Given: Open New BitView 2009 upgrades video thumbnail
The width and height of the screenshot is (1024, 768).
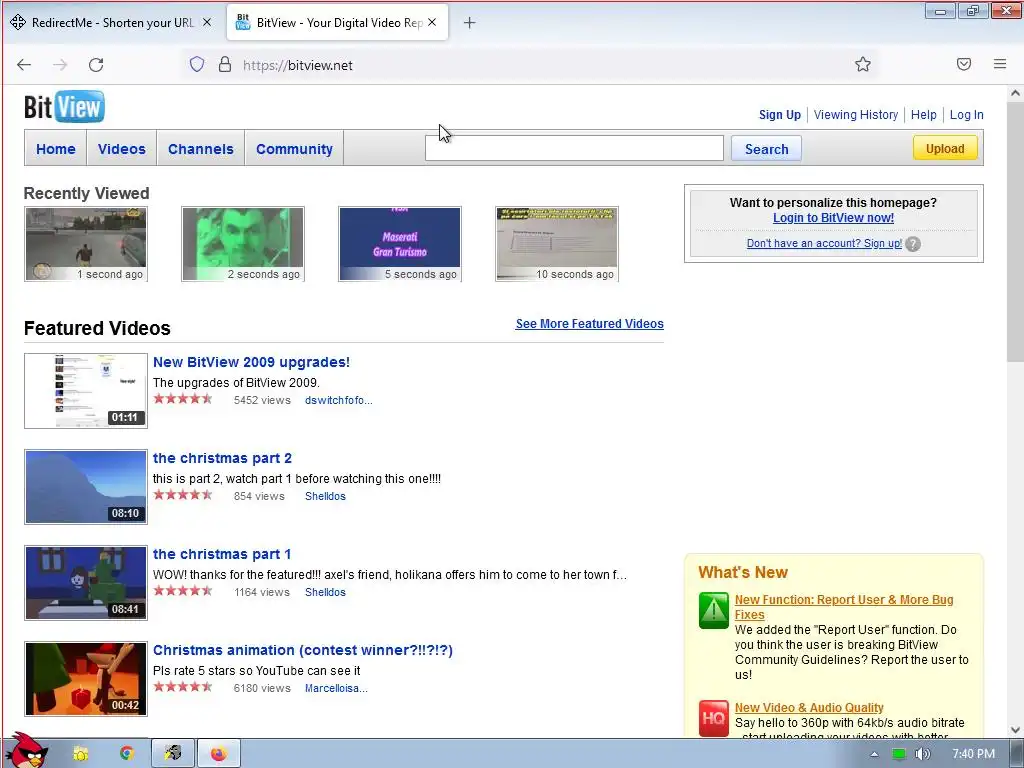Looking at the screenshot, I should (86, 391).
